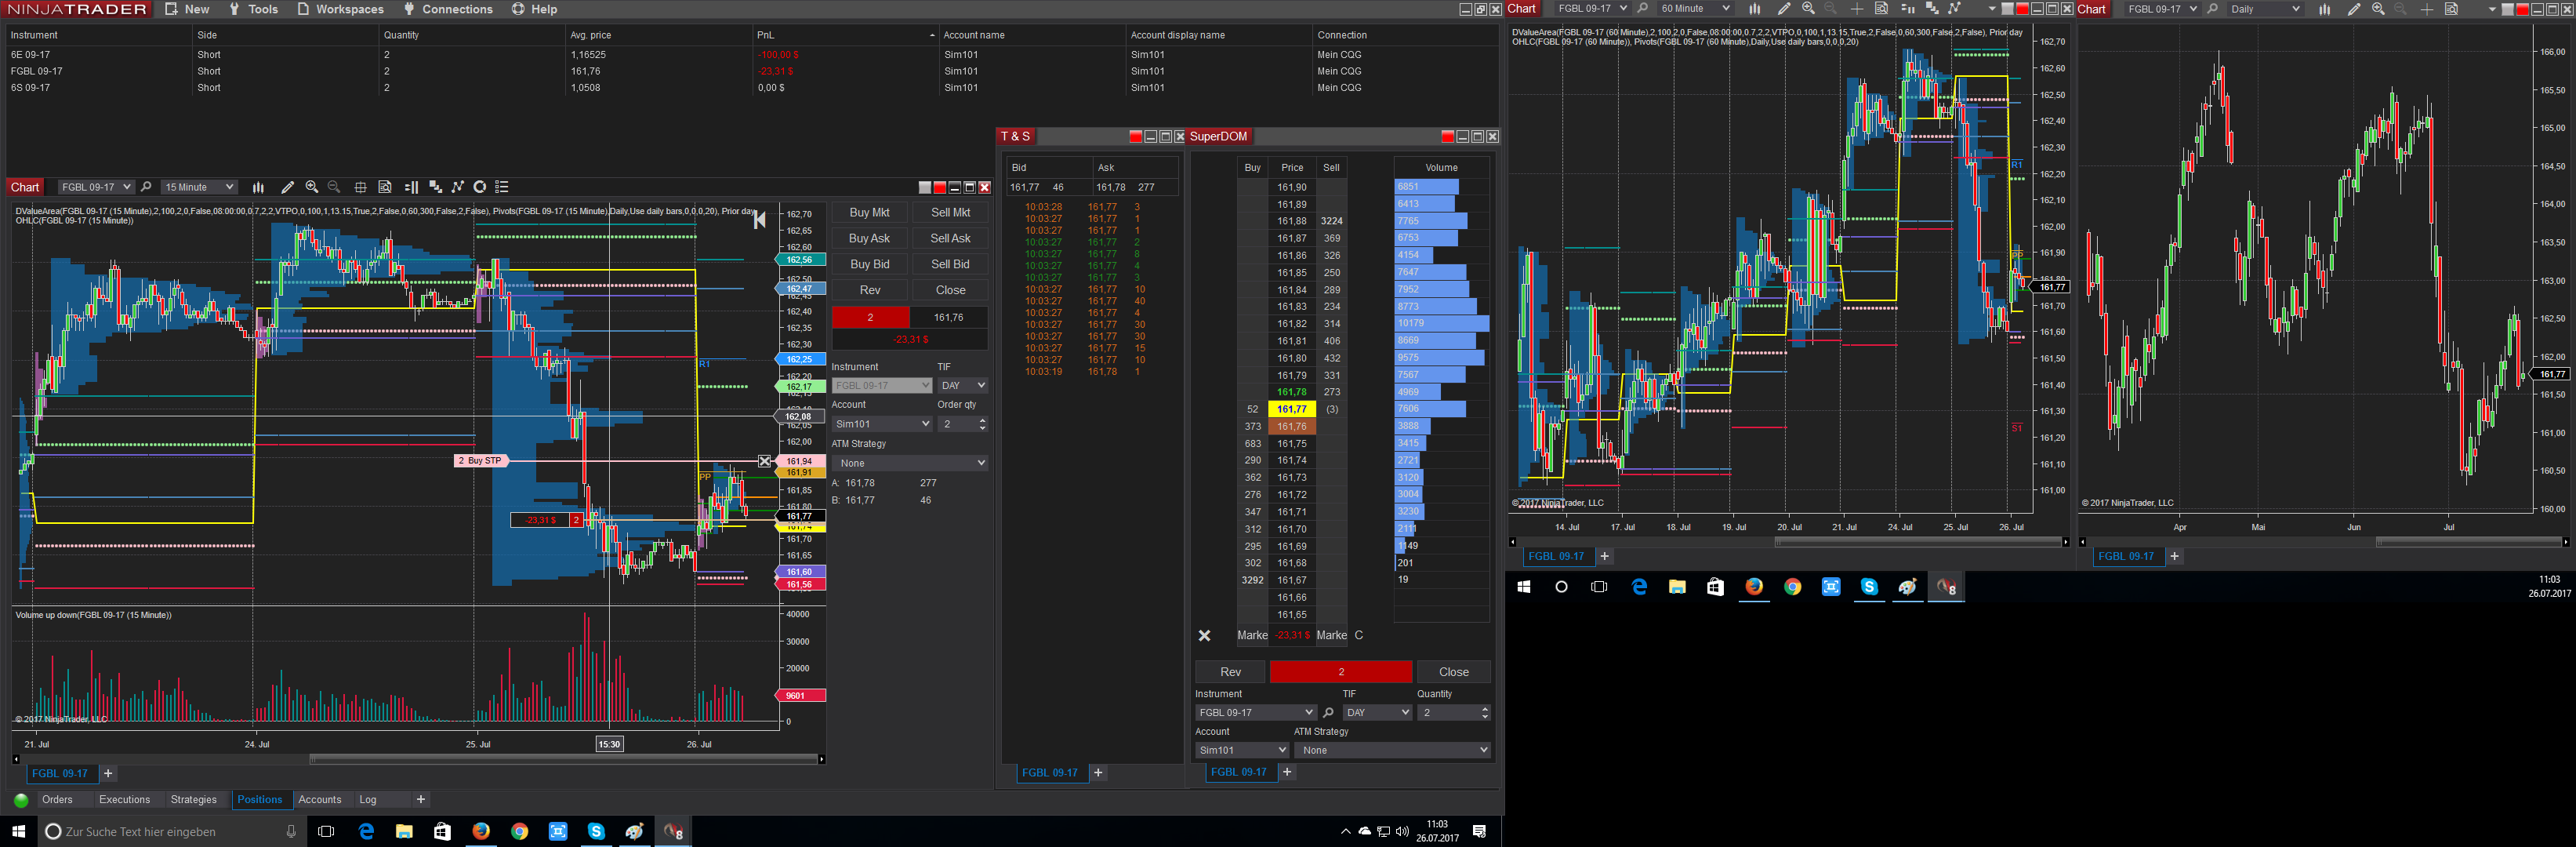Click the horizontal scrollbar under the 15 Minute chart
2576x847 pixels.
(x=420, y=759)
